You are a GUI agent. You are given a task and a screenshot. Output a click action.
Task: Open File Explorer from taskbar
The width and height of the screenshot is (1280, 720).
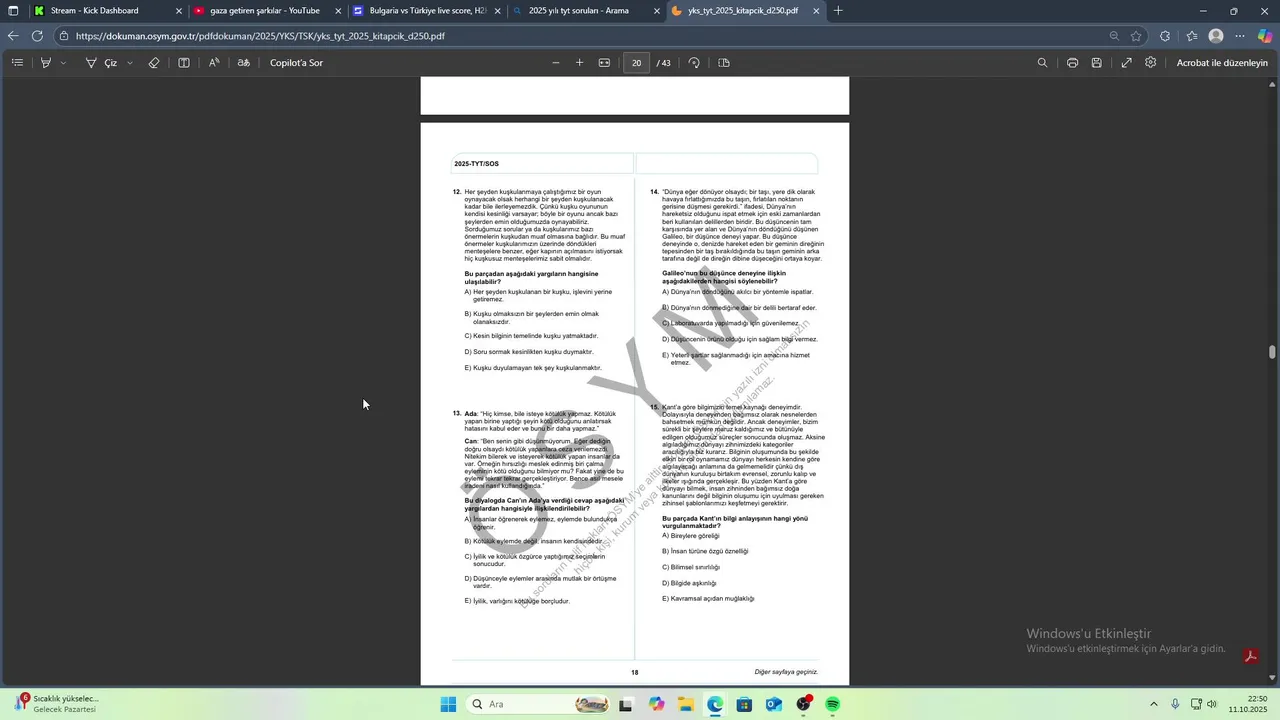tap(685, 704)
